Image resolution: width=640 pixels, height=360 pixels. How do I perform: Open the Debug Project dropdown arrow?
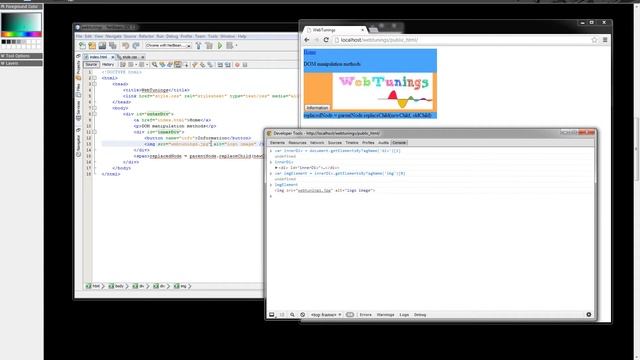(236, 46)
